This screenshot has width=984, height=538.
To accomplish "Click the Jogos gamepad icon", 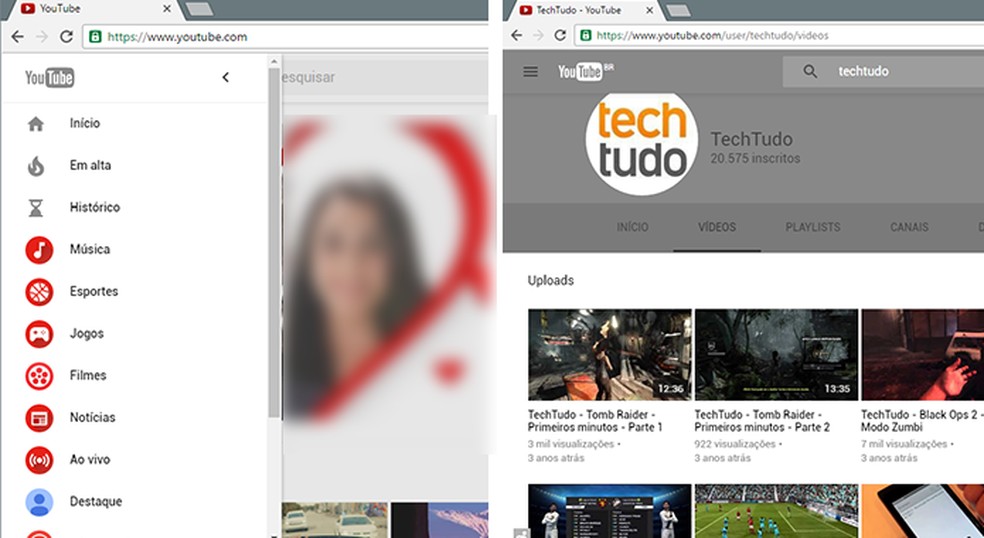I will click(x=39, y=333).
